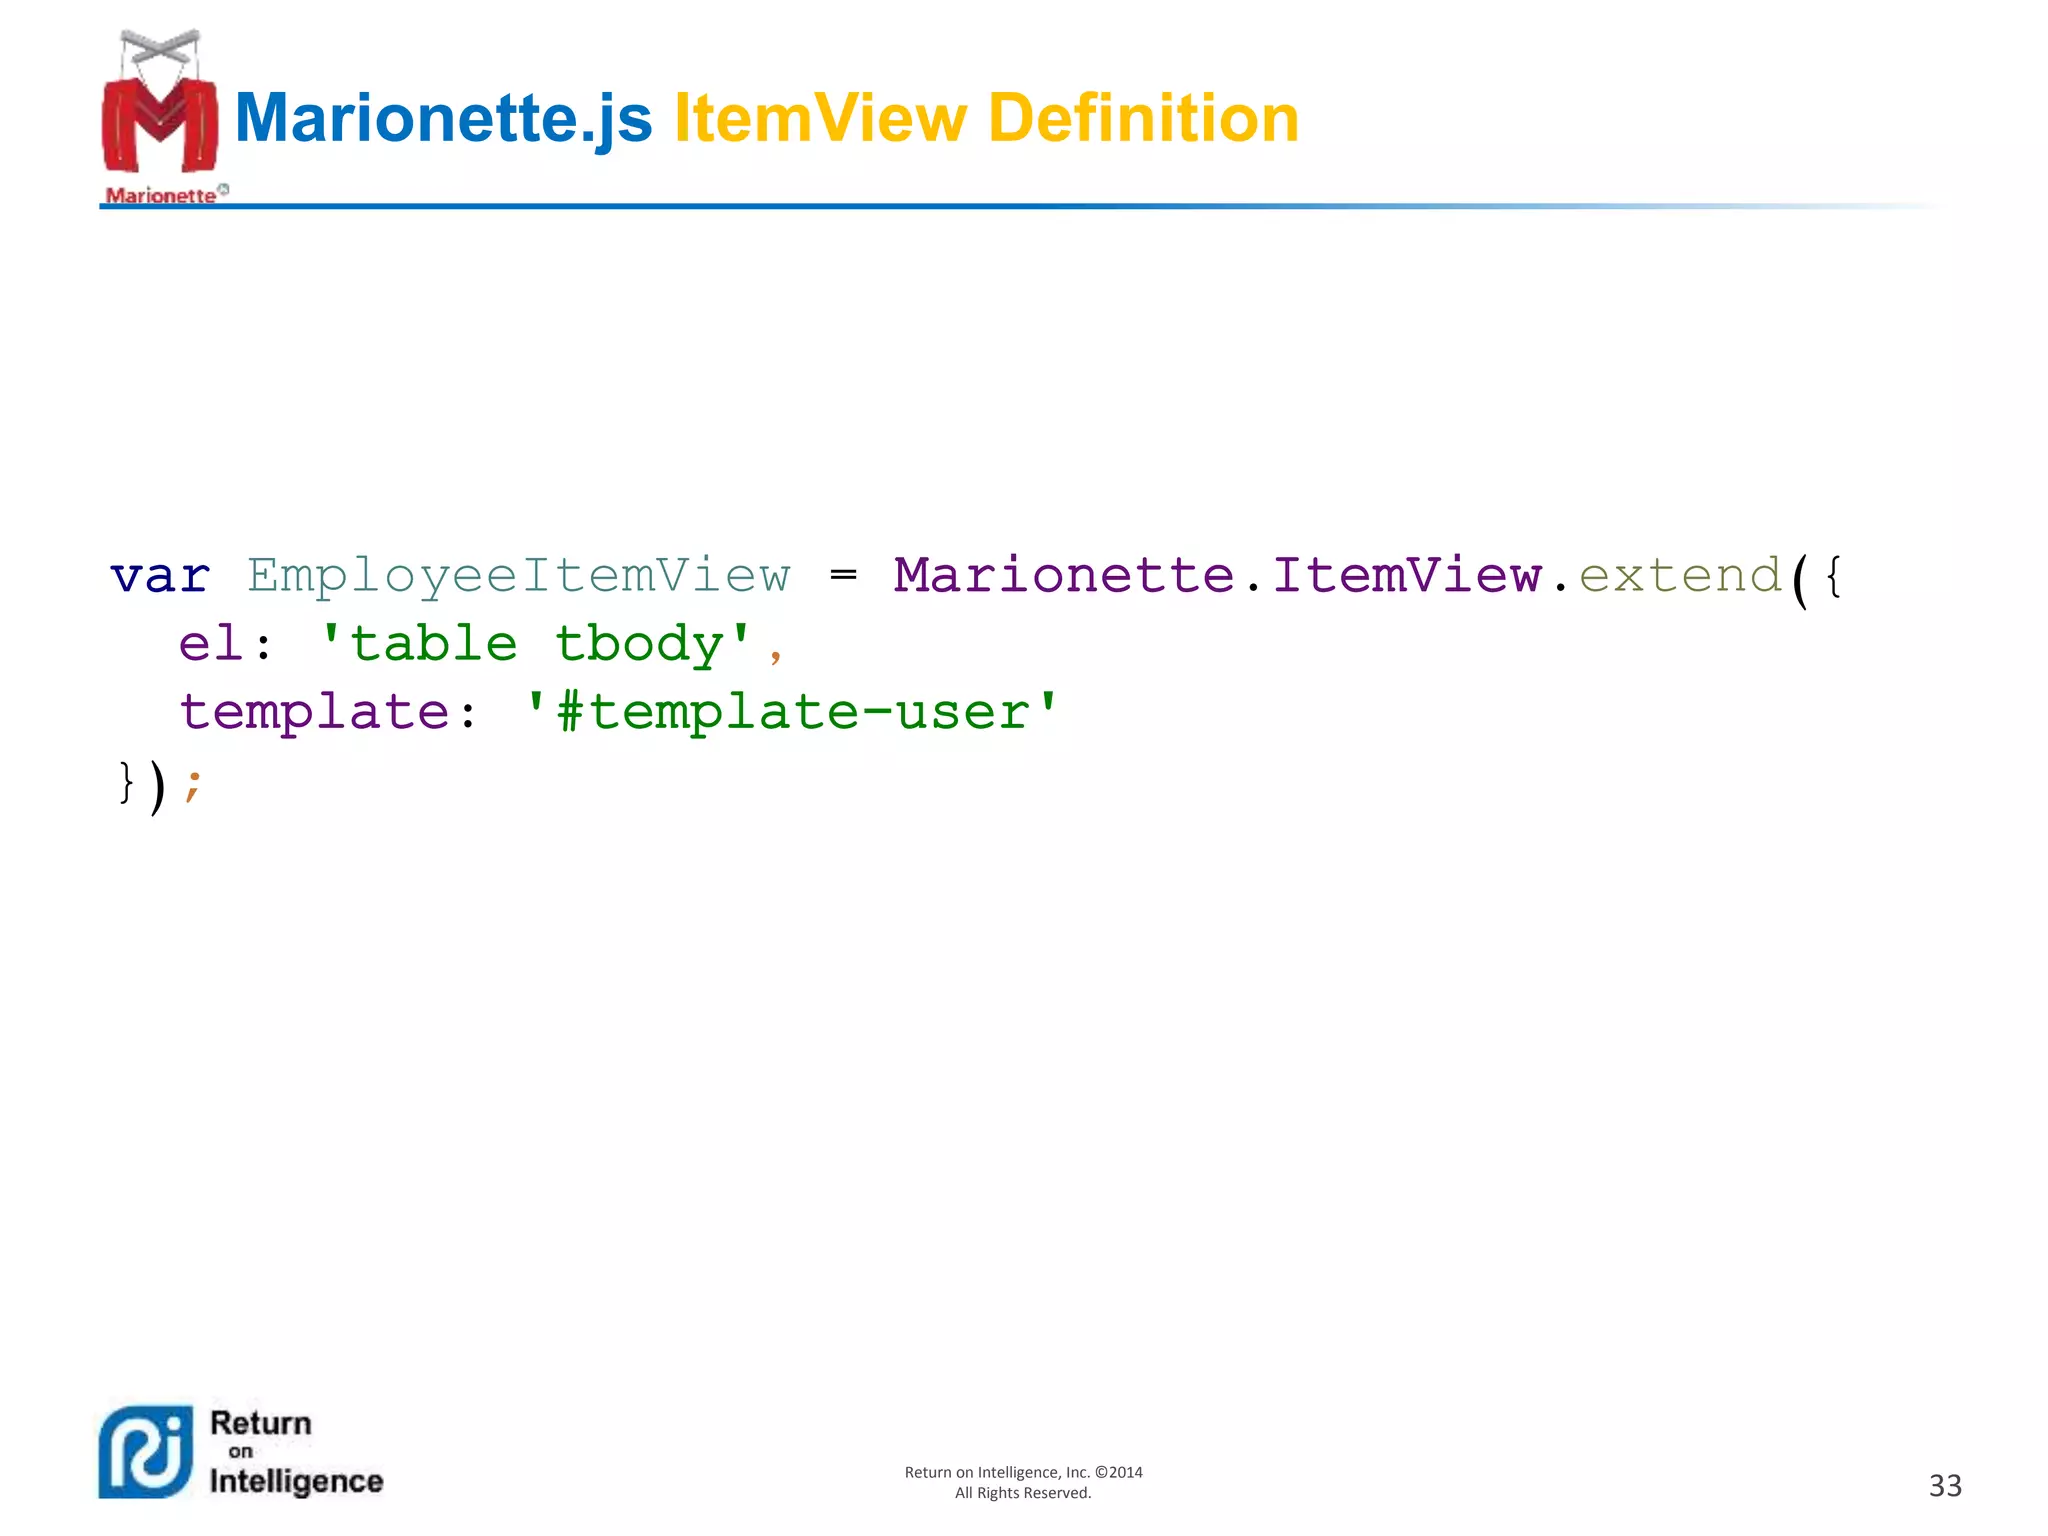Click the slide number 33
This screenshot has height=1536, width=2048.
(x=1945, y=1485)
